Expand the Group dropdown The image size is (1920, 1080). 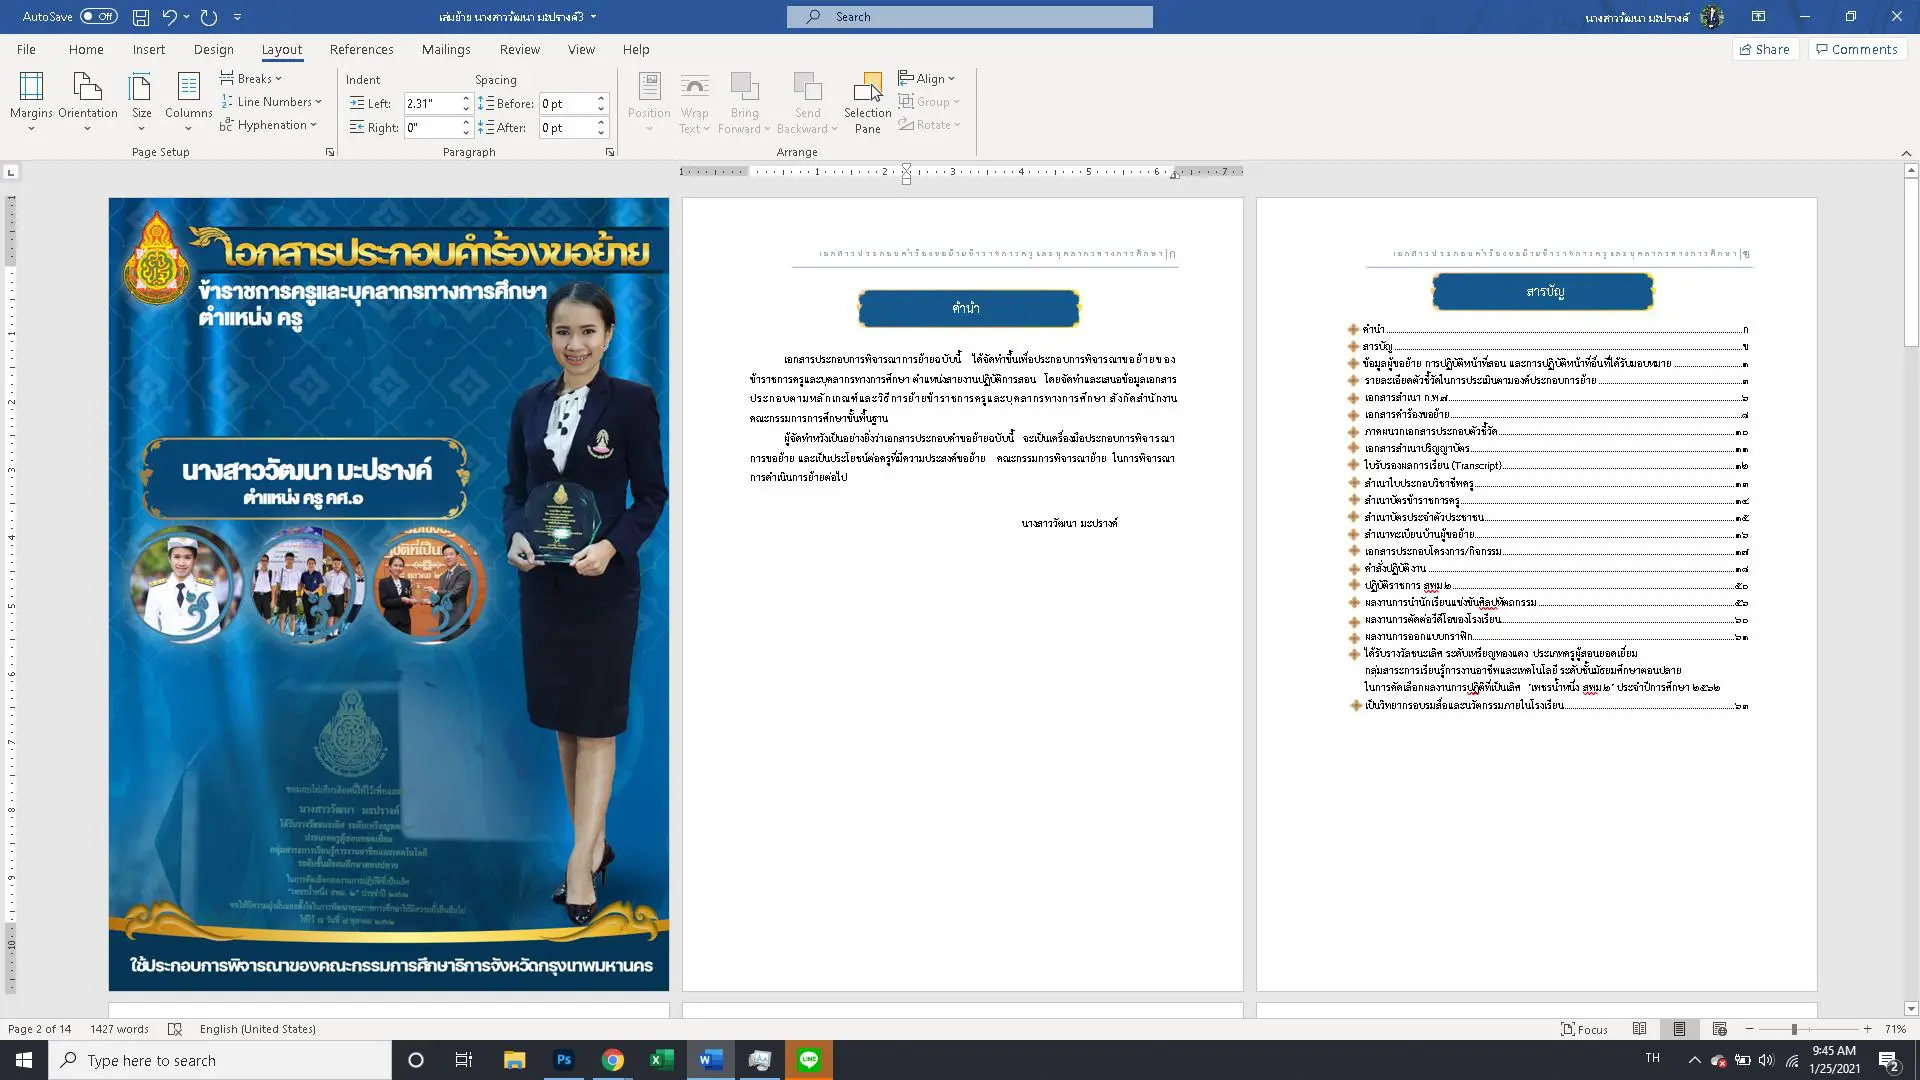[929, 101]
